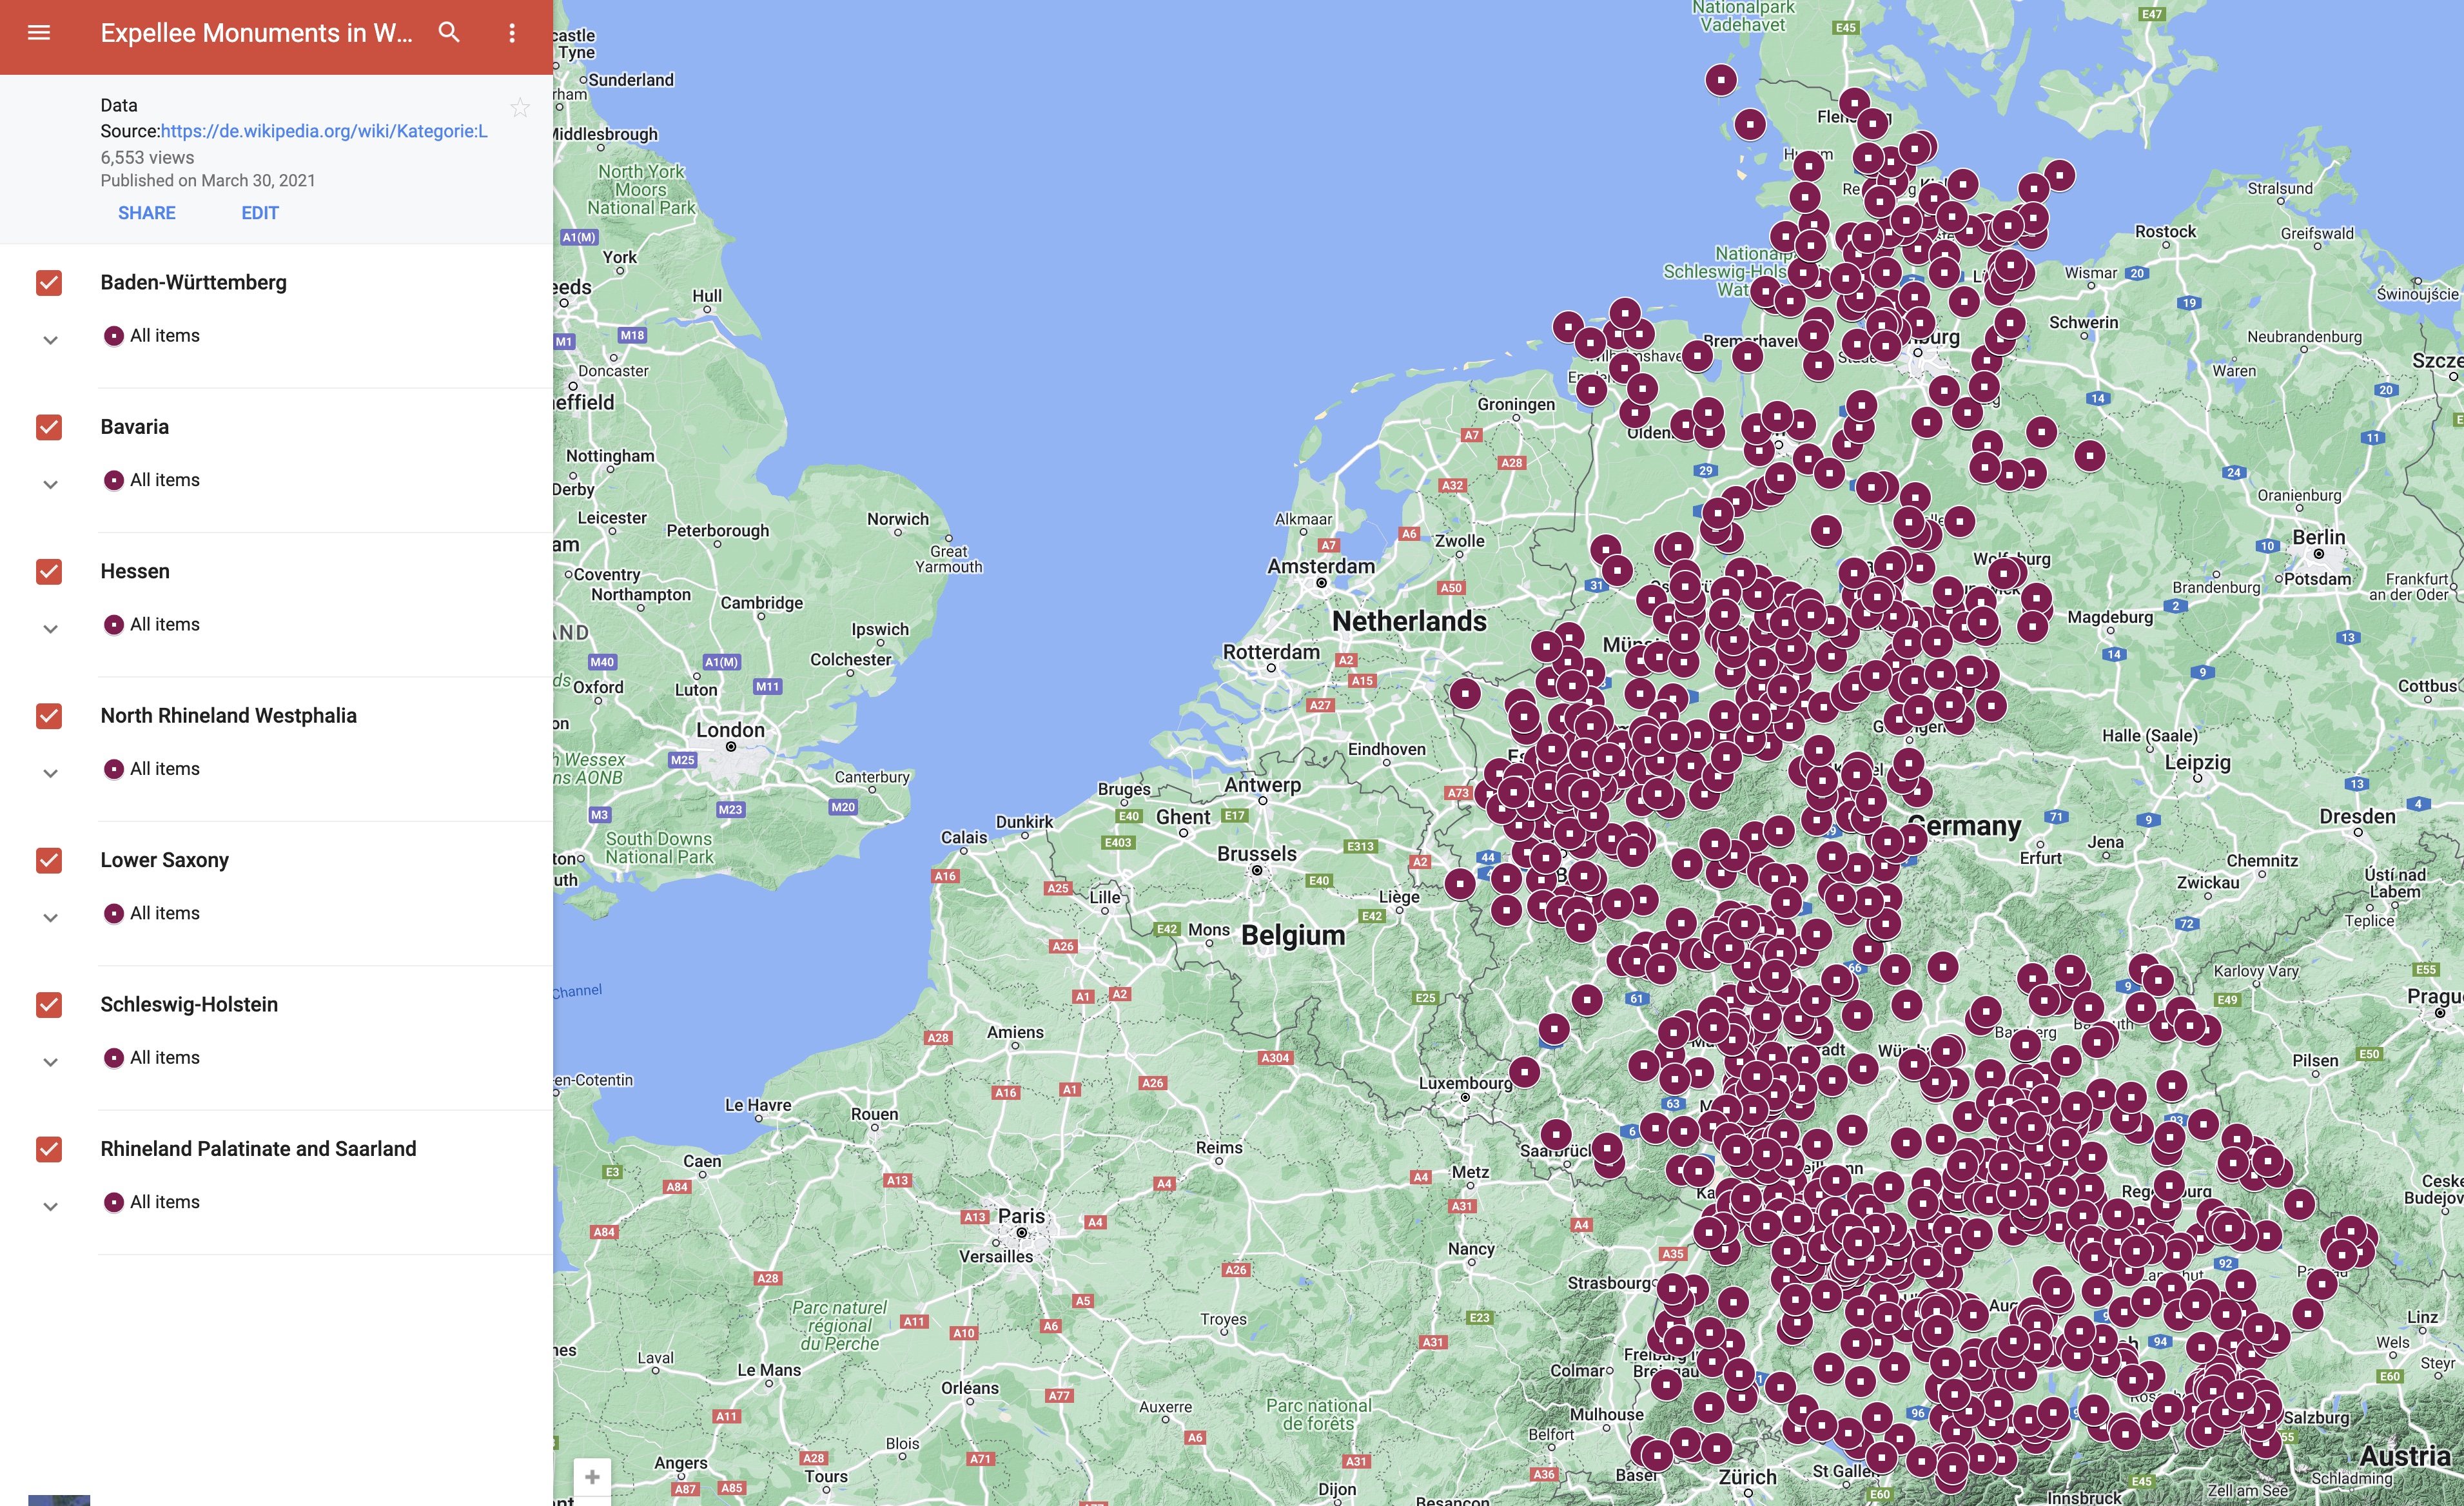2464x1506 pixels.
Task: Open the Wikipedia data source link
Action: pyautogui.click(x=324, y=131)
